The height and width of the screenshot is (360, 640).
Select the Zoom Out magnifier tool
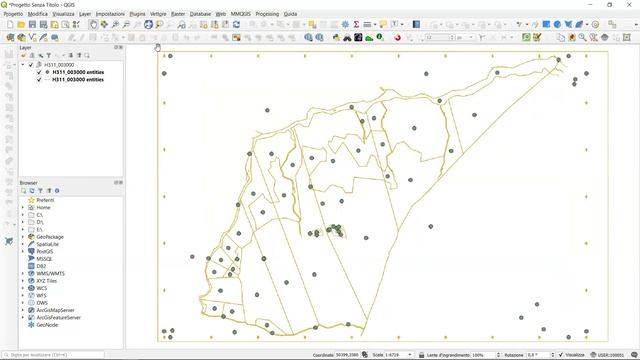click(127, 24)
